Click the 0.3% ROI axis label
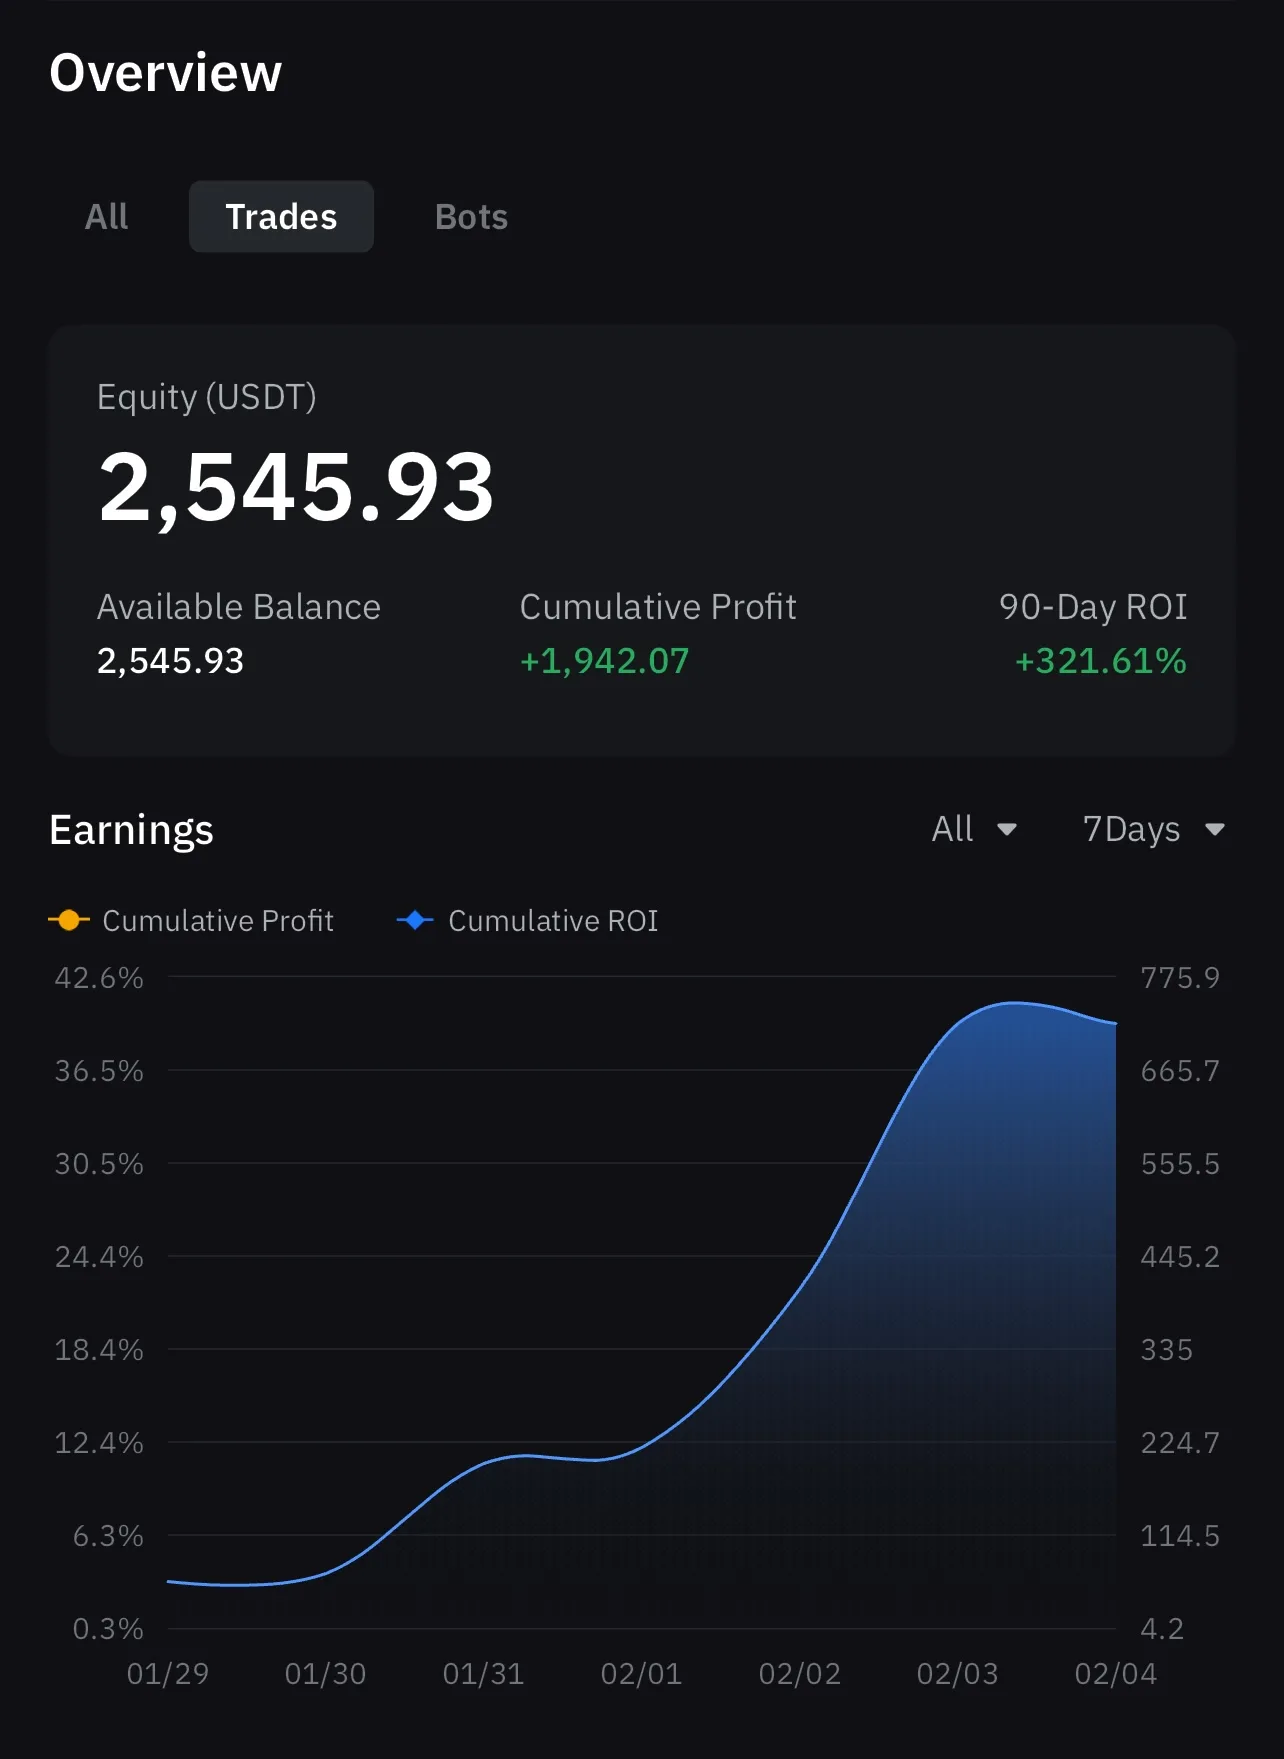The height and width of the screenshot is (1759, 1284). pos(108,1629)
